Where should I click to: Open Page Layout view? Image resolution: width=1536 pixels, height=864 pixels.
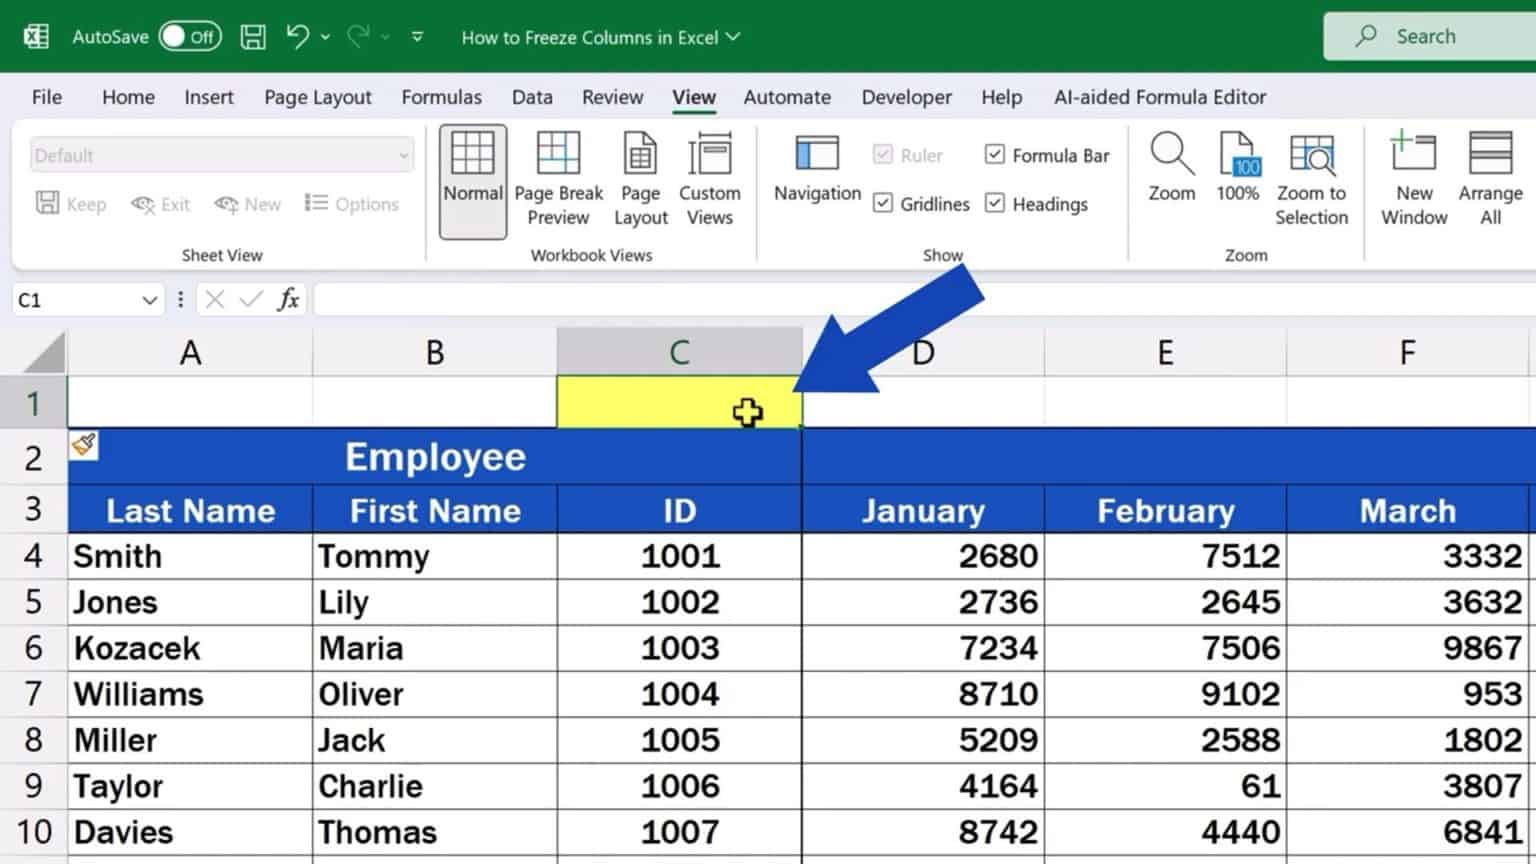click(640, 180)
